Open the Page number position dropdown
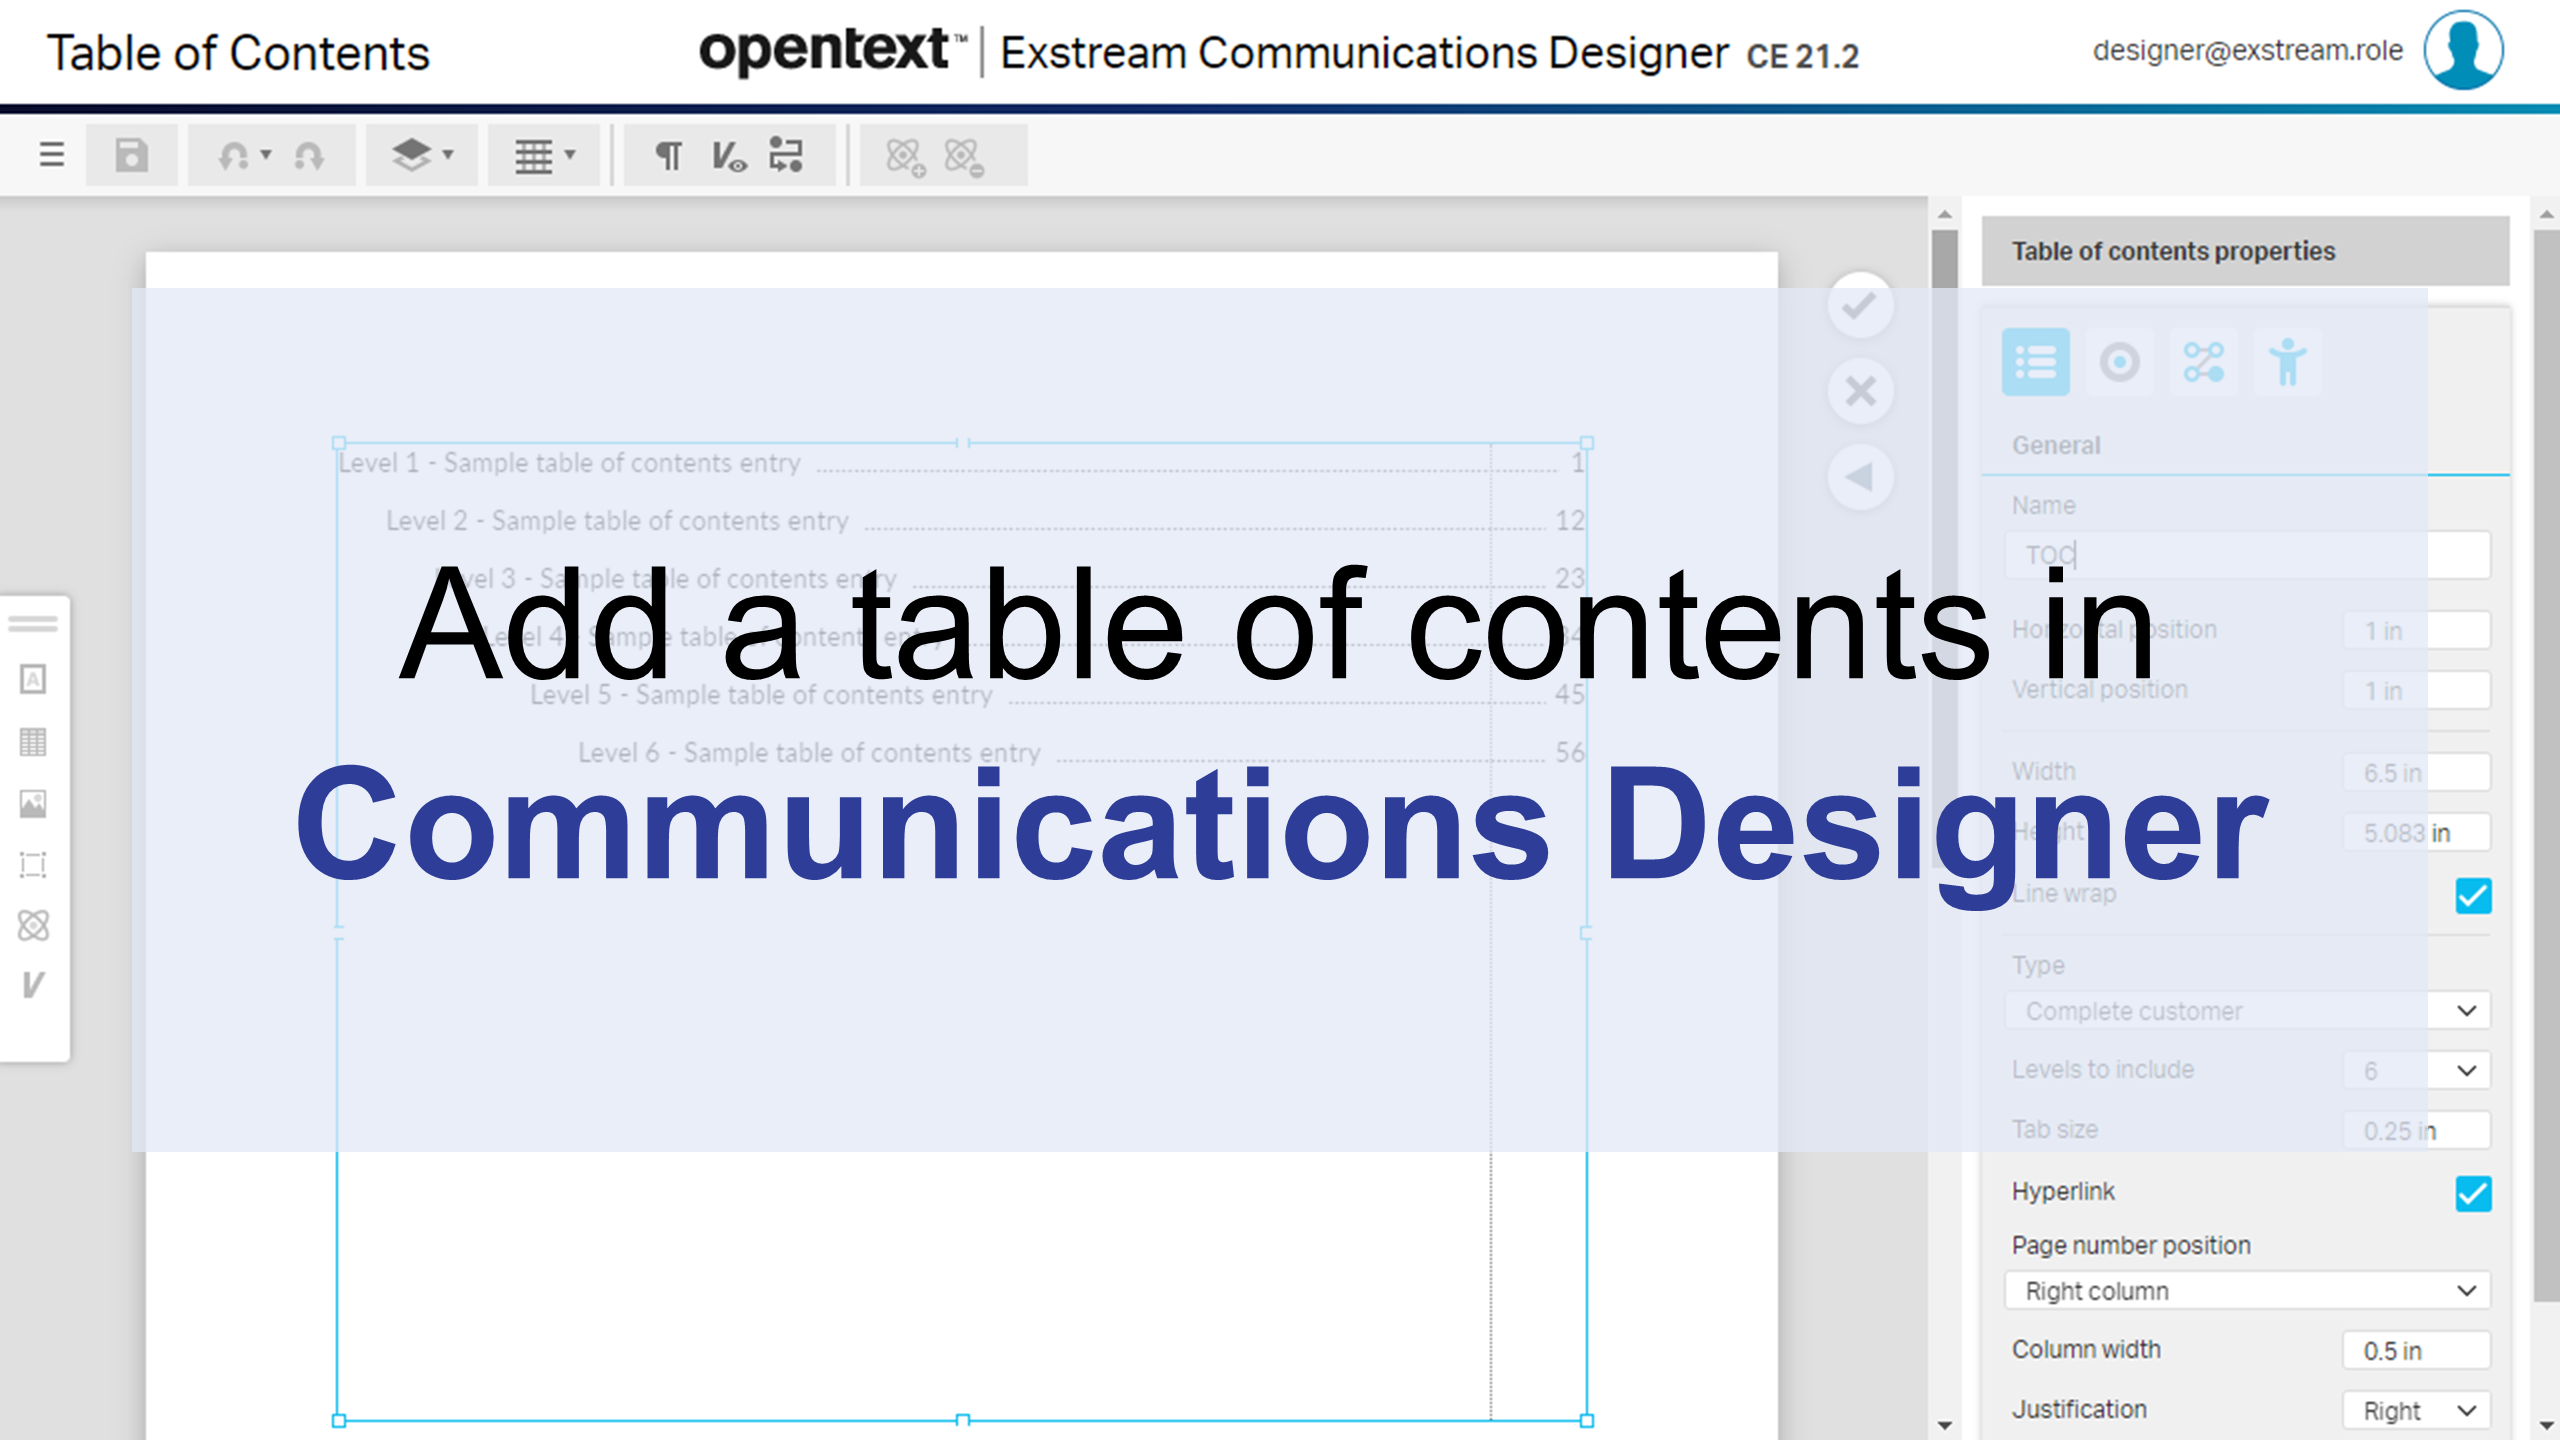 pyautogui.click(x=2247, y=1290)
